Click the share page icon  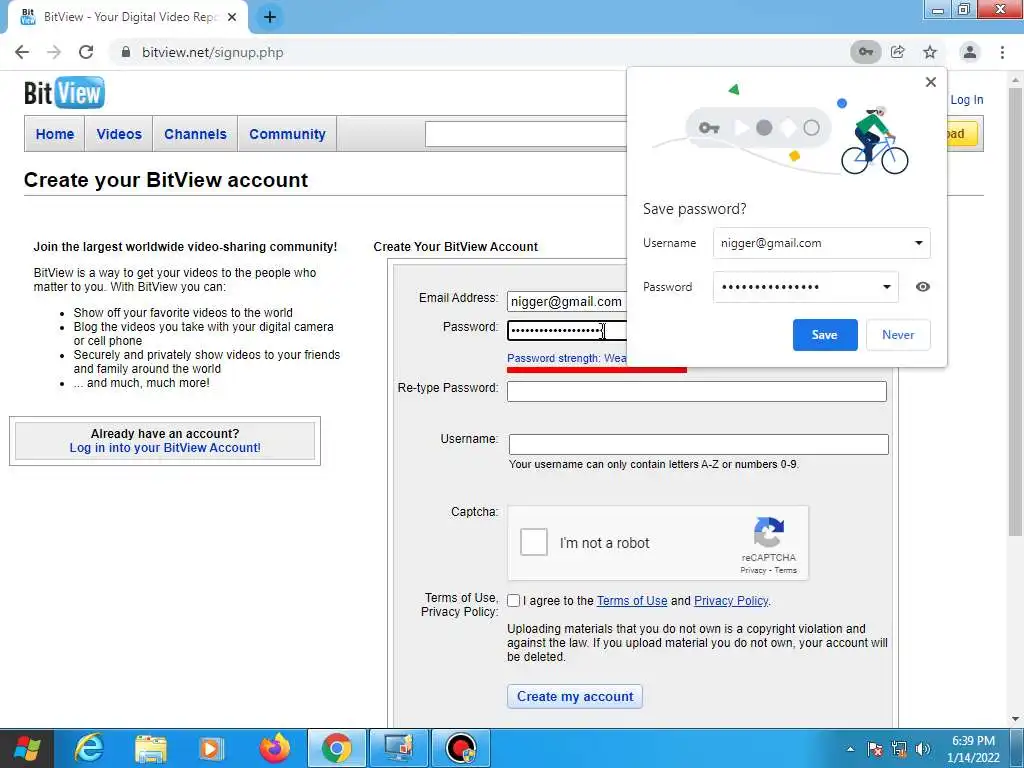click(x=898, y=52)
